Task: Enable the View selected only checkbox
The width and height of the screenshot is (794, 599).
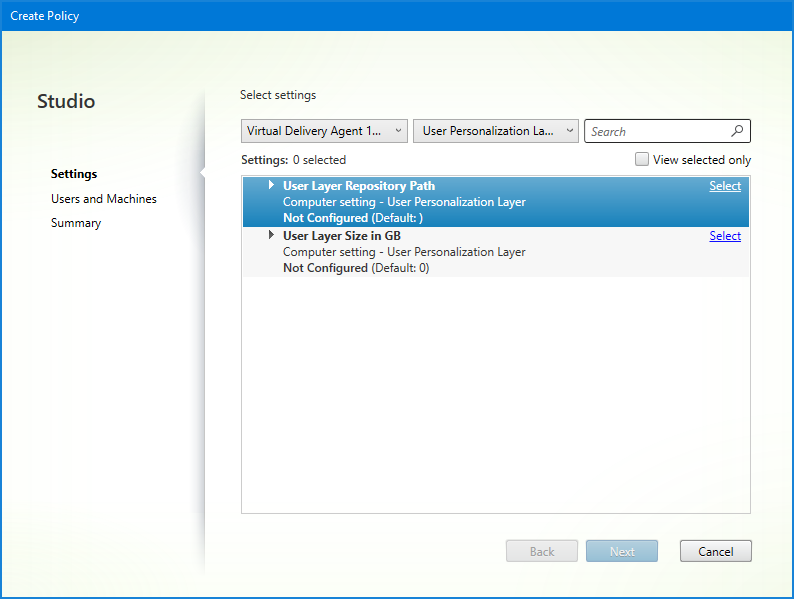Action: pos(642,160)
